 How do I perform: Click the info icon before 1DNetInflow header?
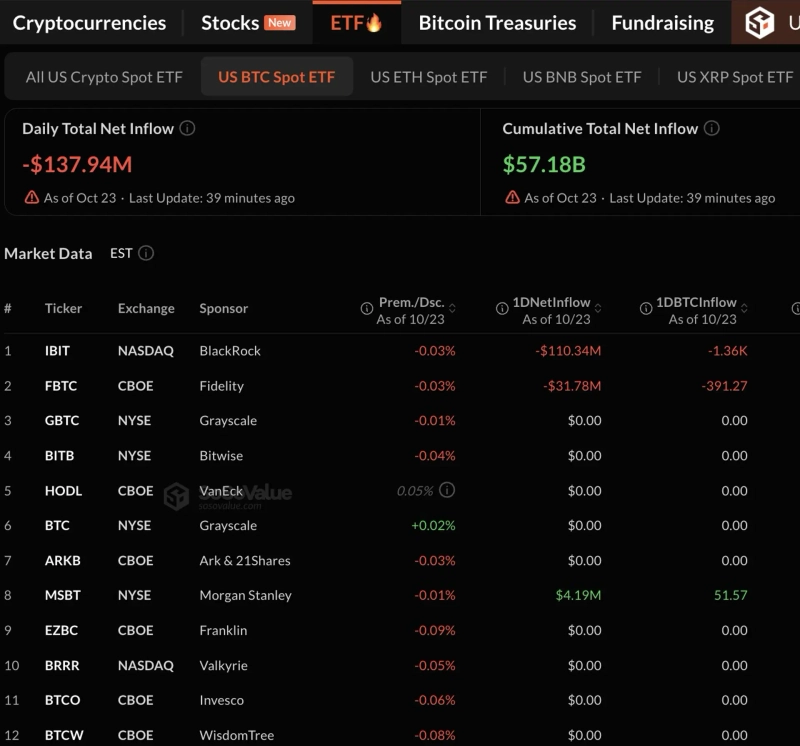pos(502,308)
